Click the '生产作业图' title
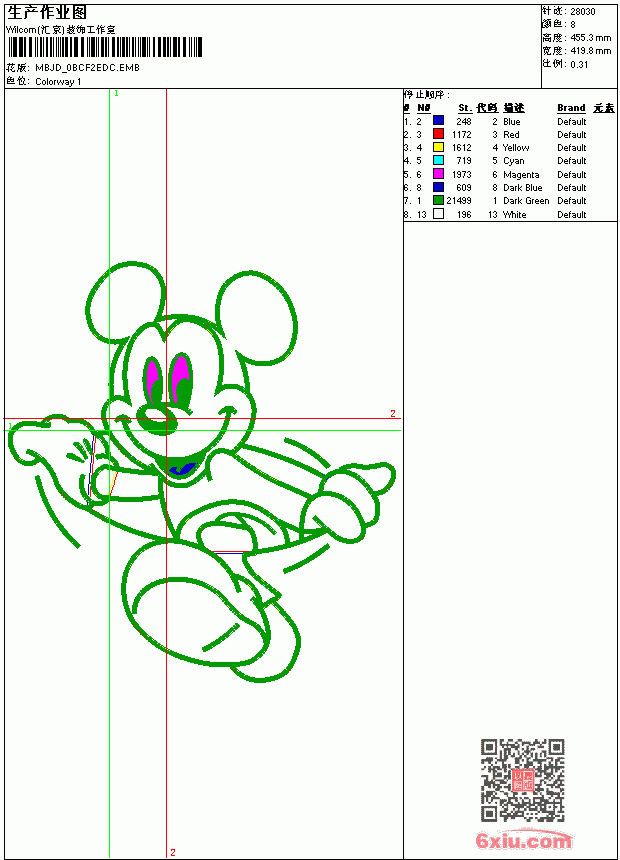This screenshot has width=620, height=860. click(47, 13)
